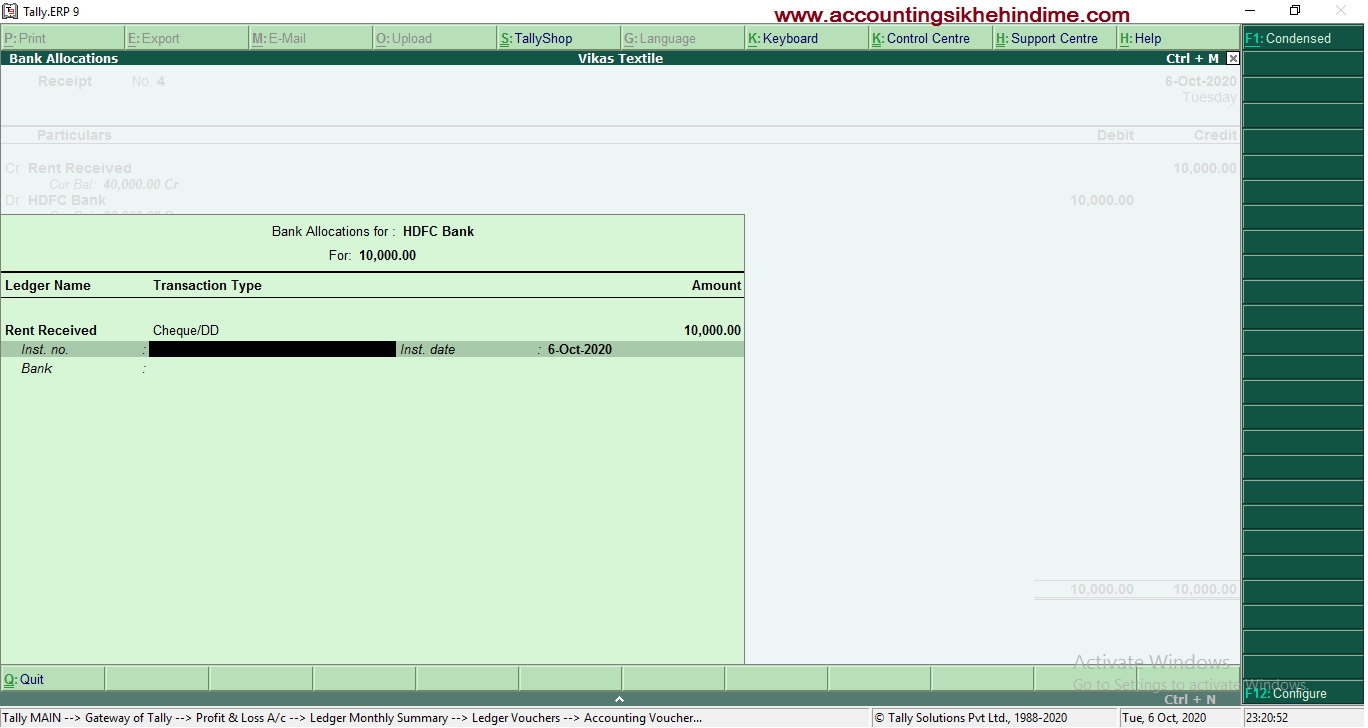Click the Ctrl + N label
Viewport: 1368px width, 728px height.
pyautogui.click(x=1190, y=699)
